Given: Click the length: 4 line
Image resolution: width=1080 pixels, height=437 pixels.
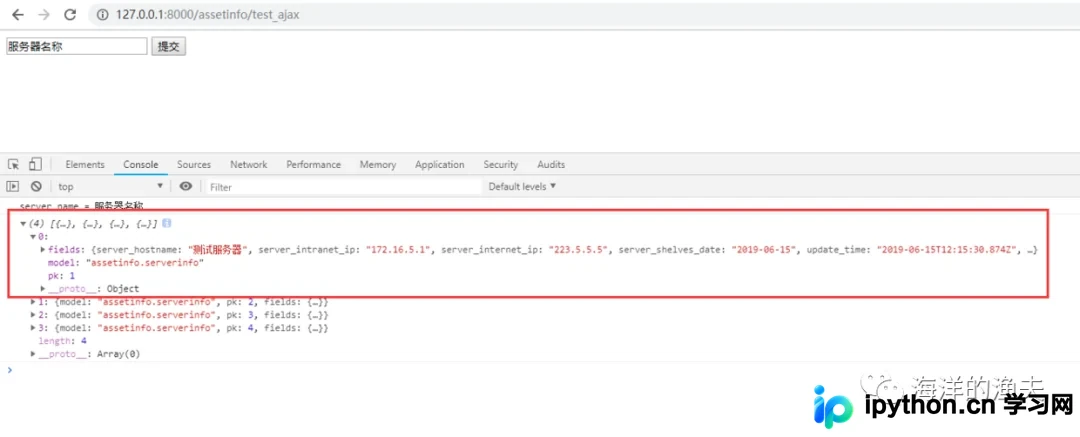Looking at the screenshot, I should tap(62, 341).
